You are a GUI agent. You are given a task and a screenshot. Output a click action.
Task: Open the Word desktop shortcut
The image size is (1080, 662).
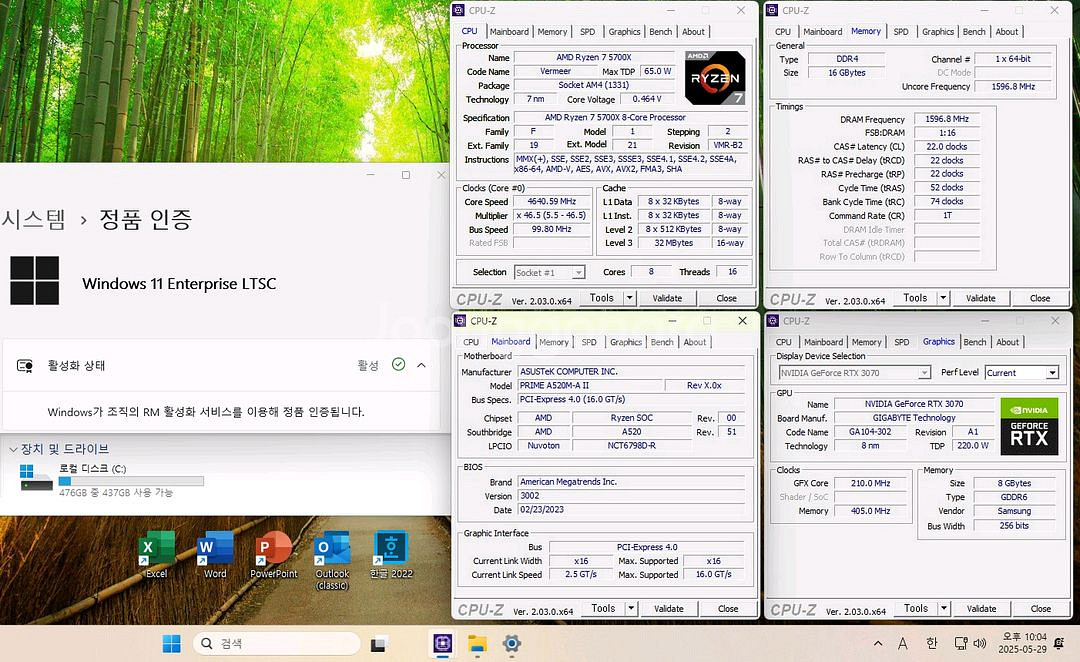click(214, 555)
